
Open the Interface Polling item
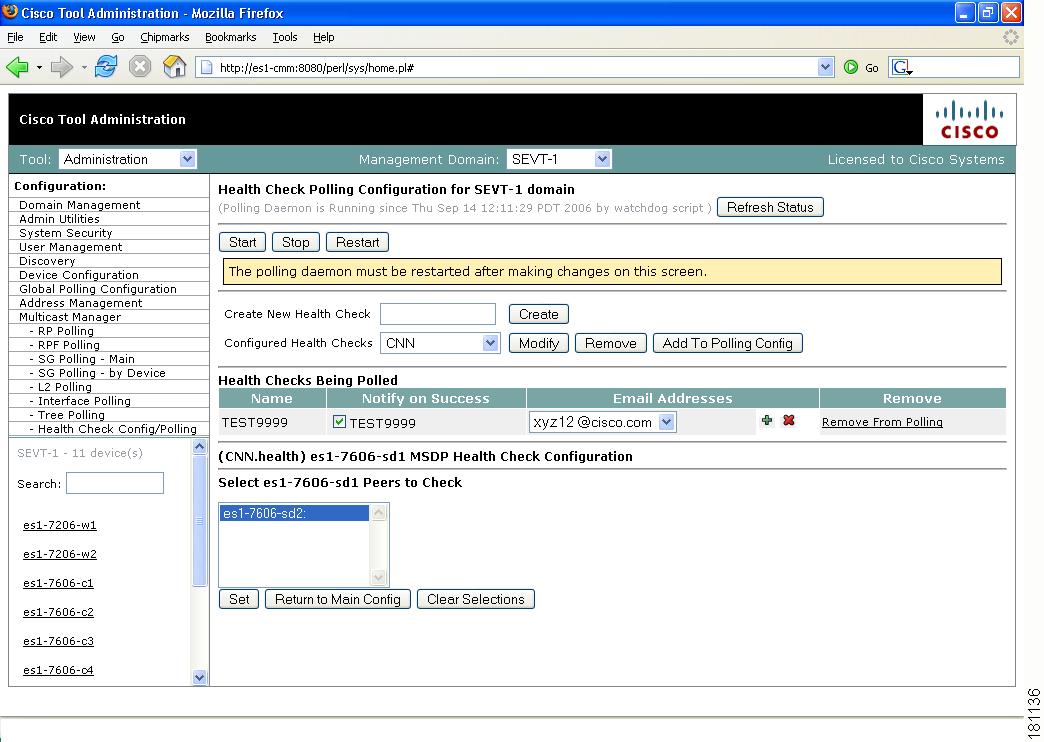pos(84,401)
